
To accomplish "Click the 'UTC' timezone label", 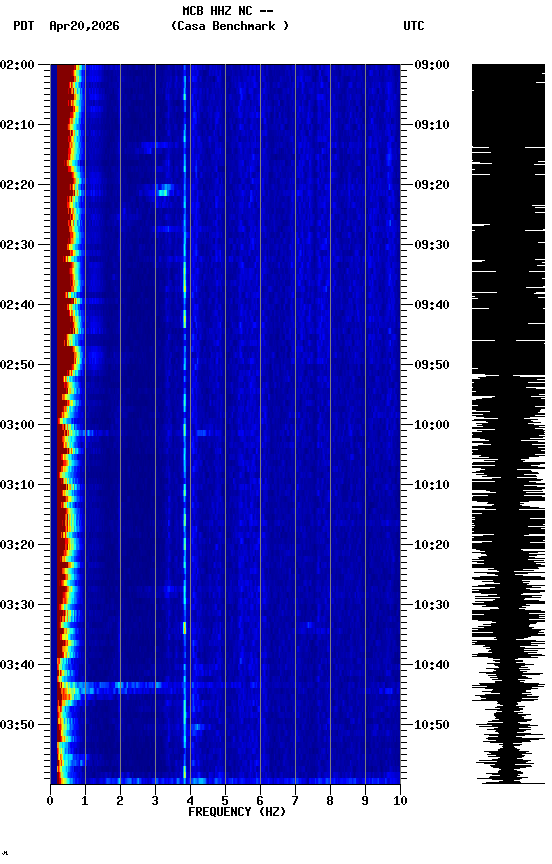I will [414, 26].
